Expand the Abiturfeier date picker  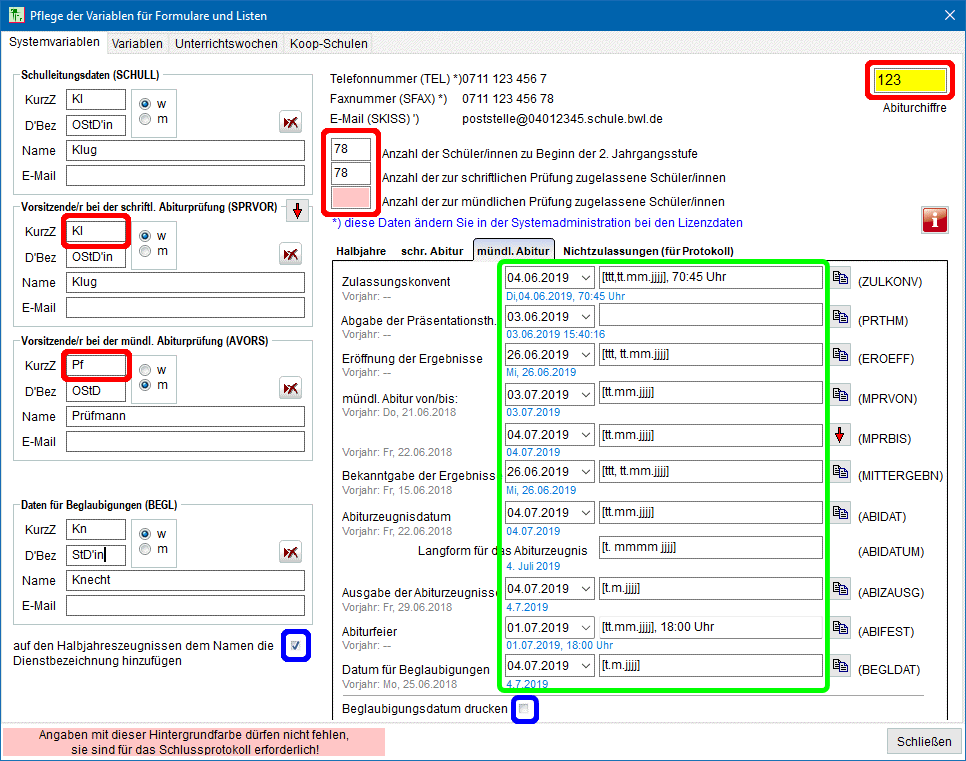click(585, 628)
